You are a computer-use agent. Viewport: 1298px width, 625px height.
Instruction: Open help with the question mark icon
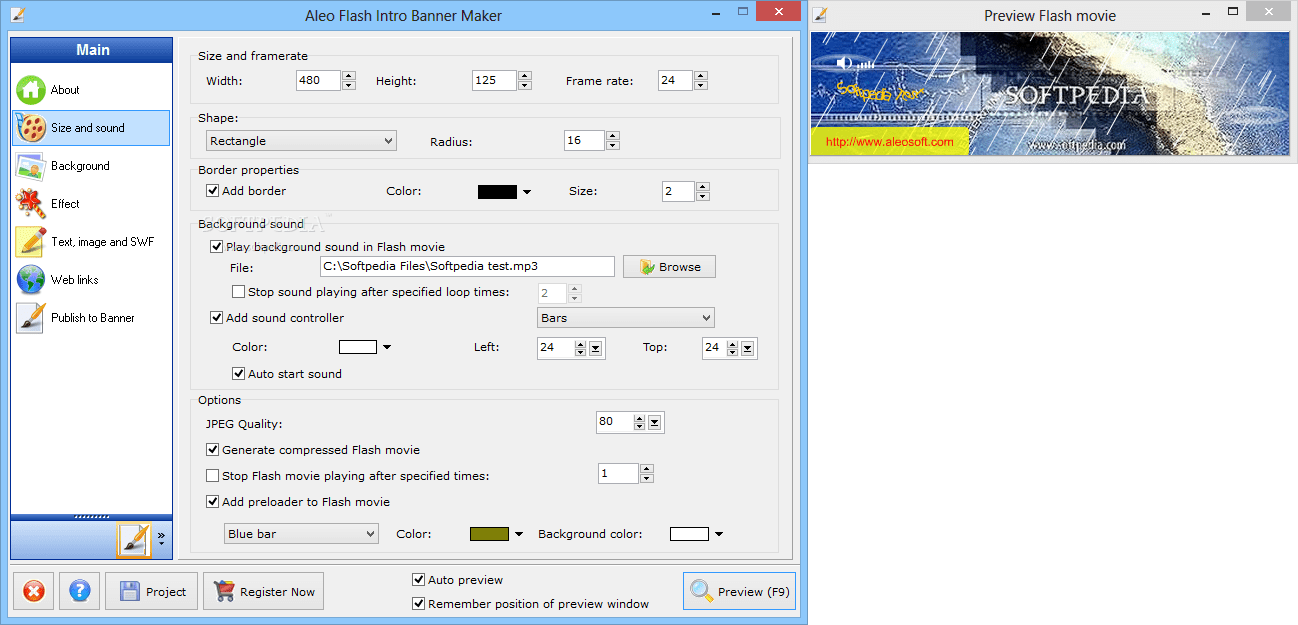(79, 591)
